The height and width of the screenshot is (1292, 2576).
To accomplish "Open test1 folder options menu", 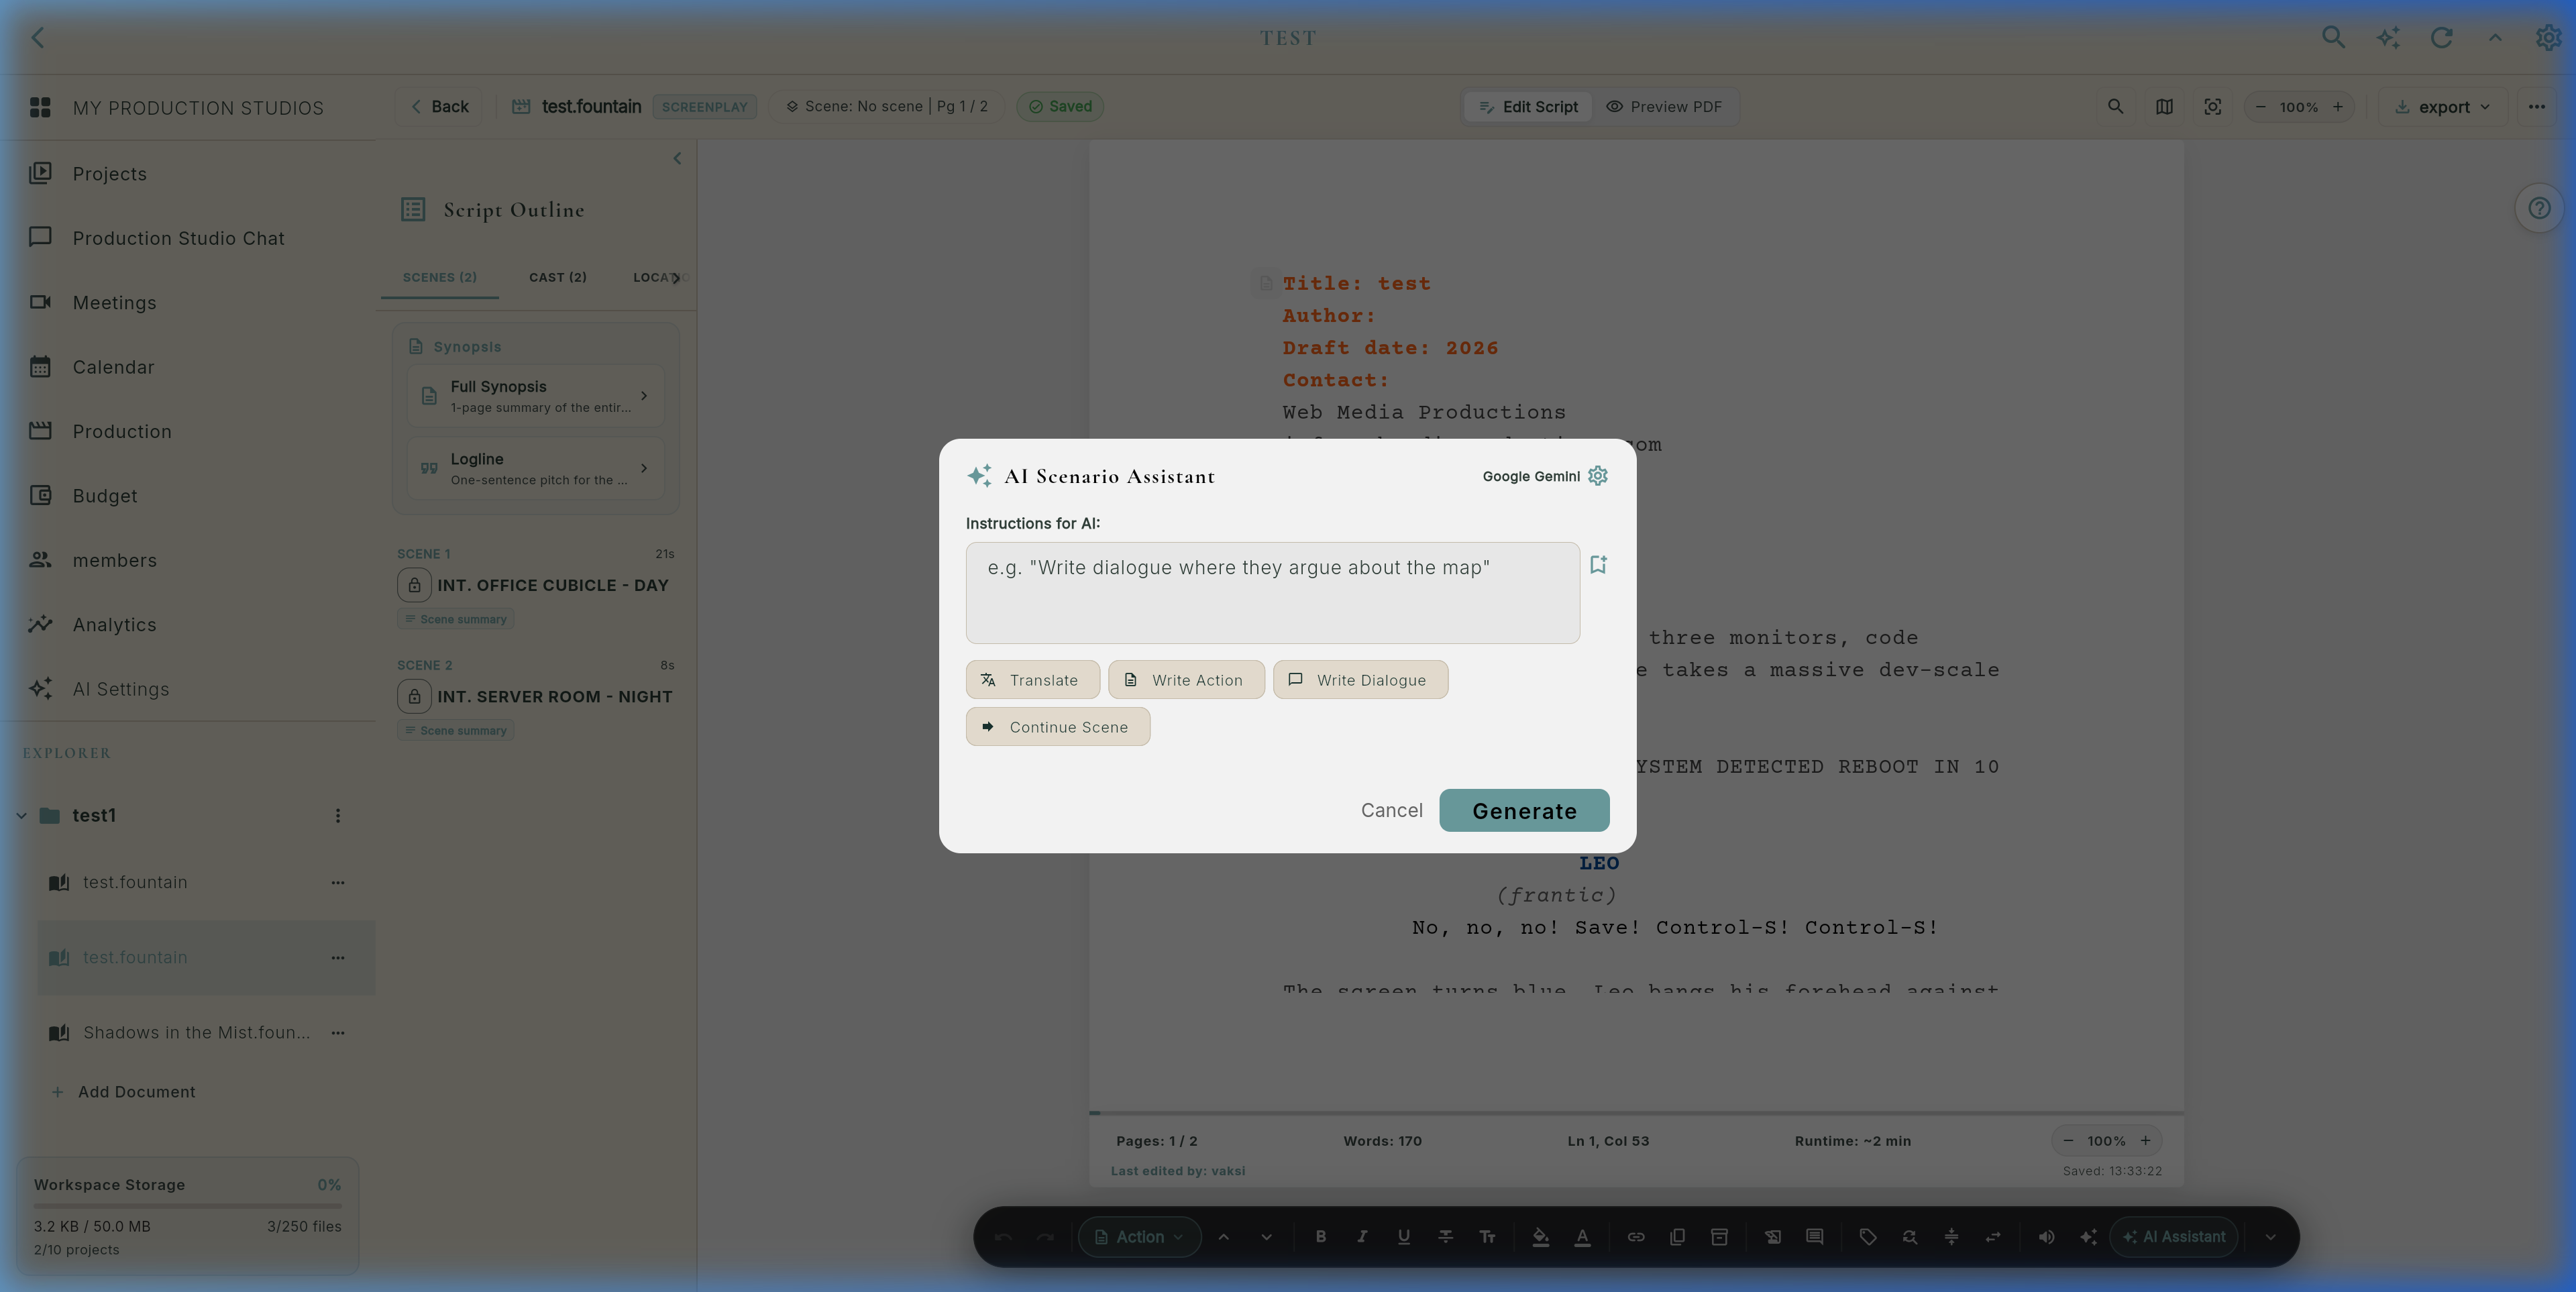I will 338,816.
